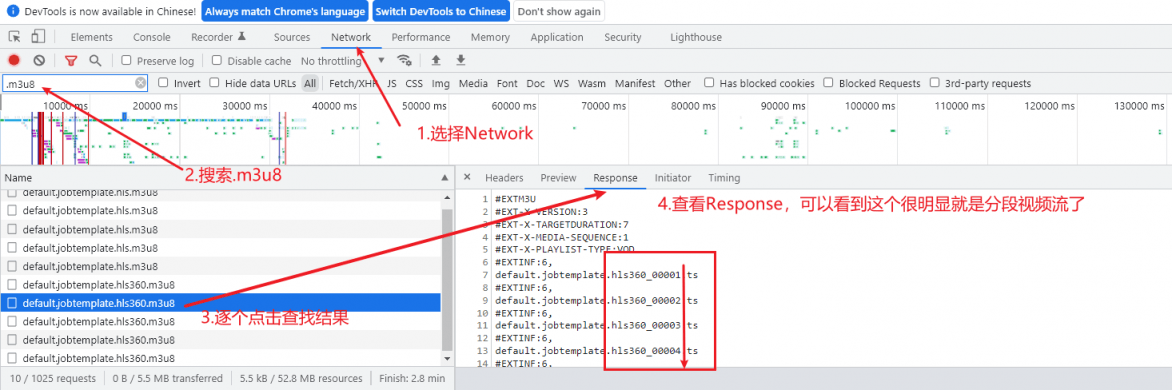The image size is (1172, 390).
Task: Click the request list vertical scrollbar
Action: 448,280
